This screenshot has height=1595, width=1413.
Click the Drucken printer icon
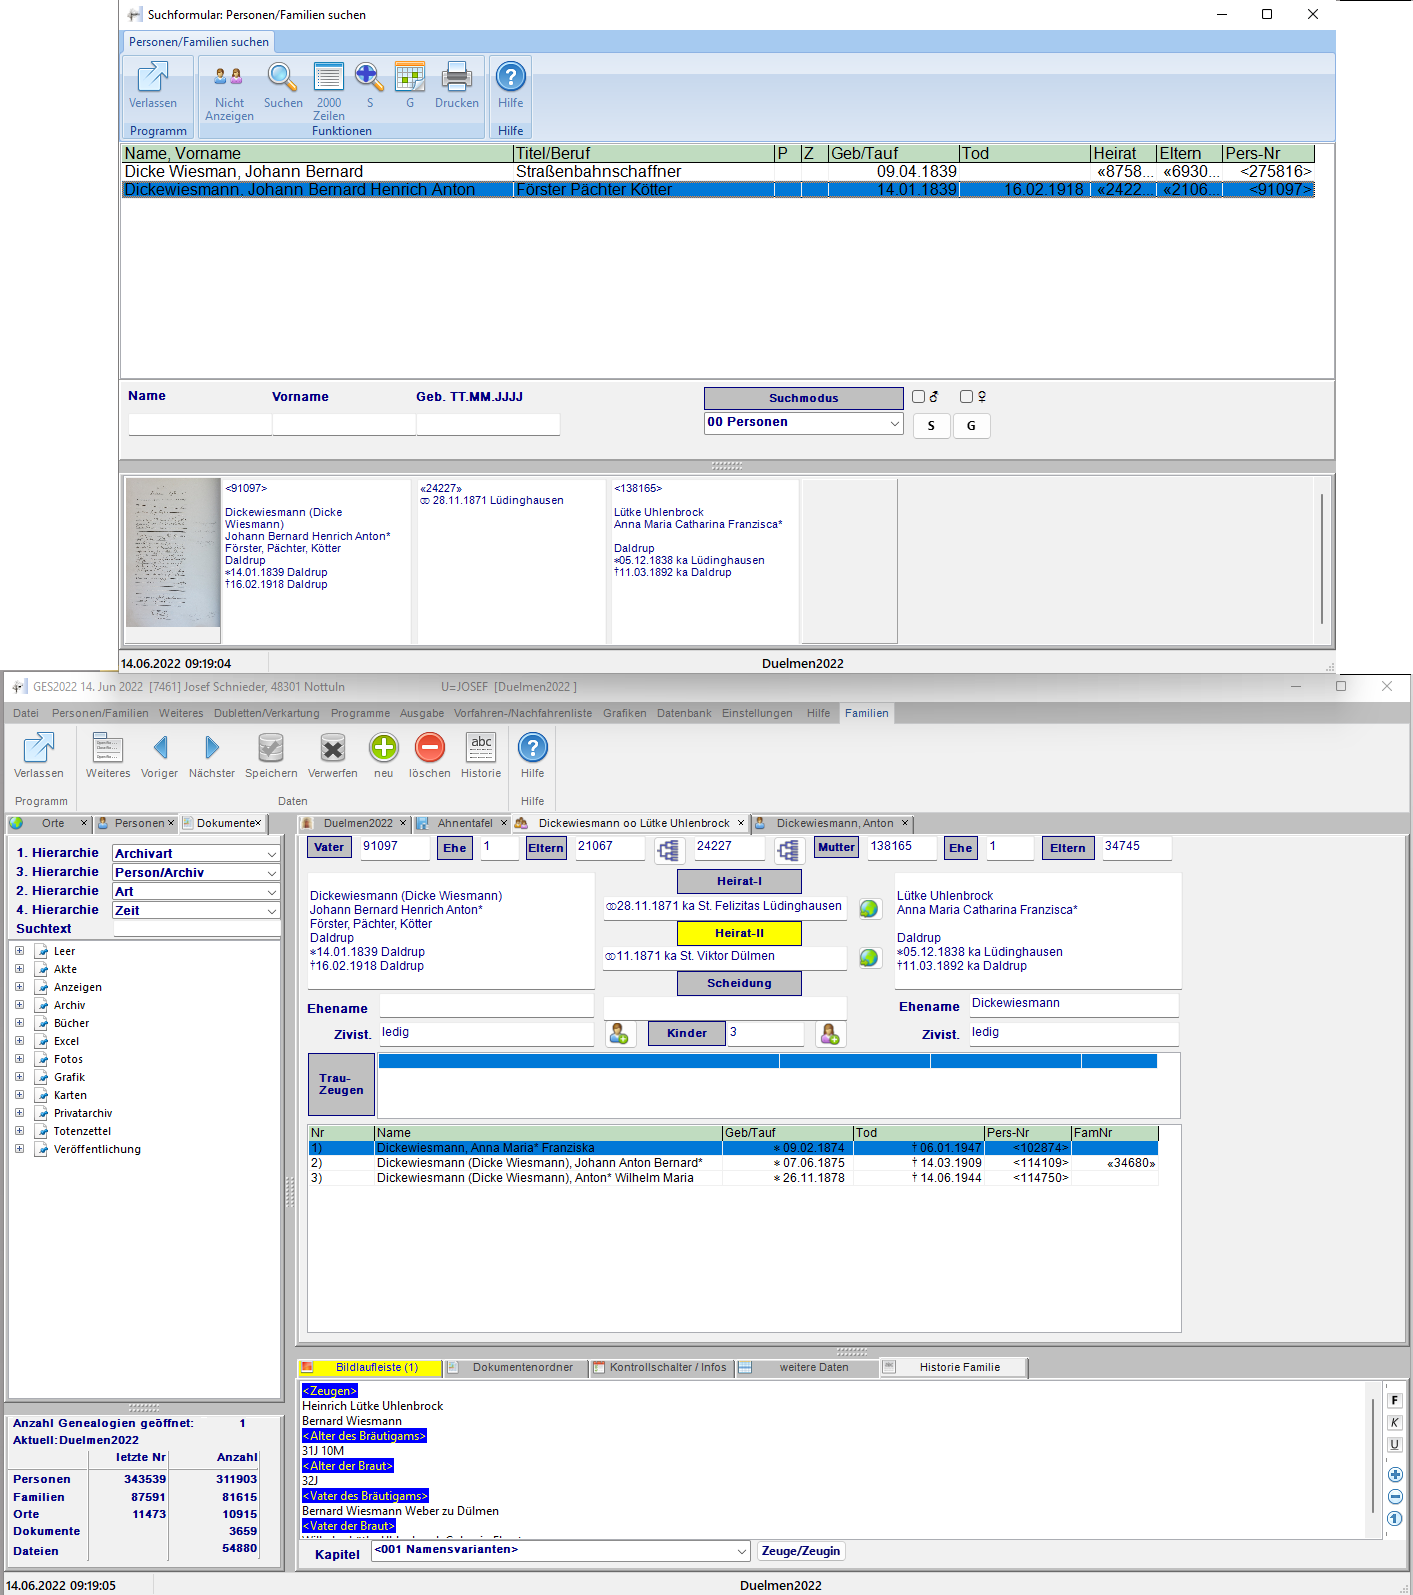point(456,78)
